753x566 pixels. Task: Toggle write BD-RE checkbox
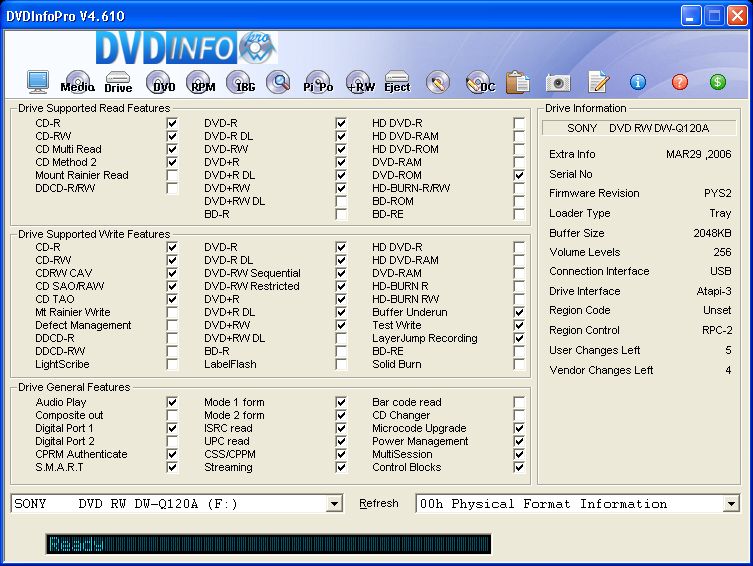point(519,351)
